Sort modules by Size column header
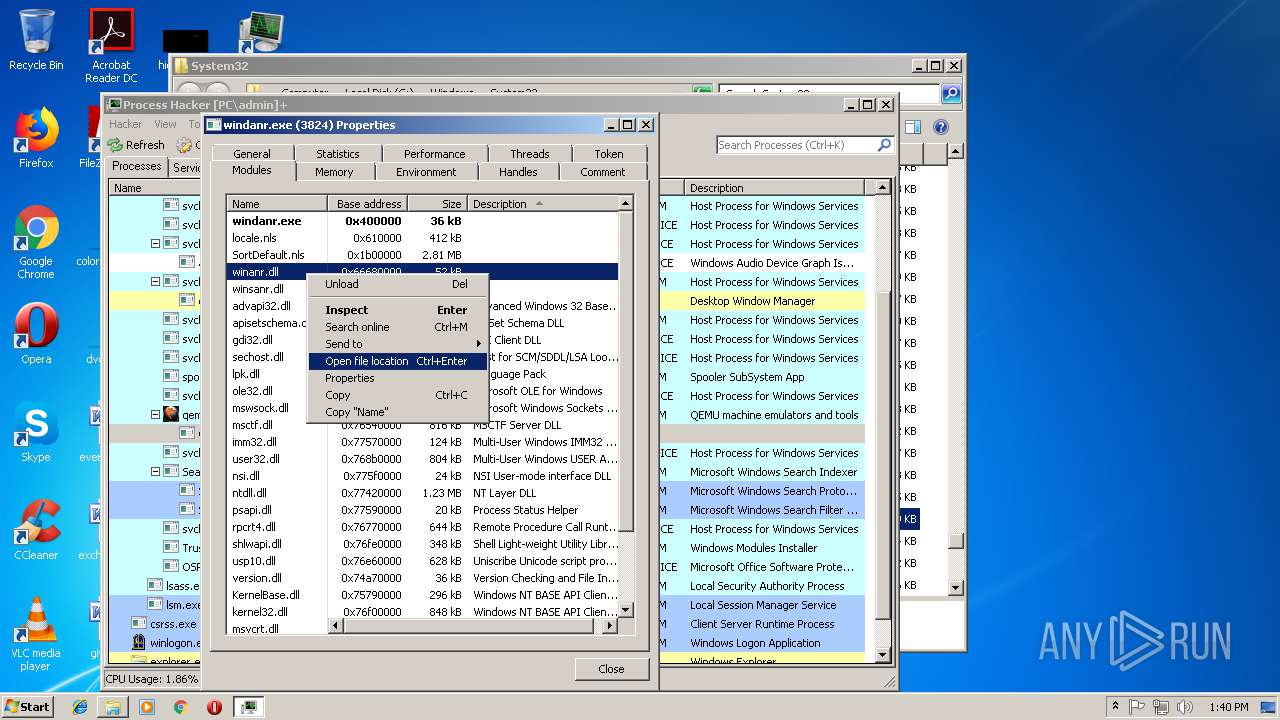The image size is (1280, 720). (x=437, y=204)
